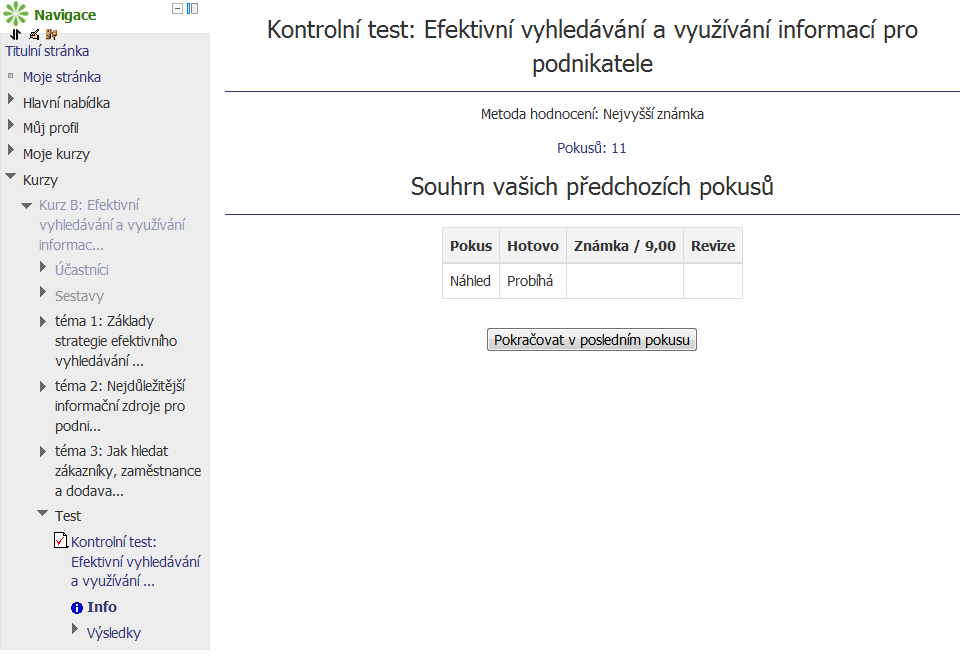This screenshot has width=964, height=658.
Task: Select Výsledky in the navigation tree
Action: click(114, 633)
